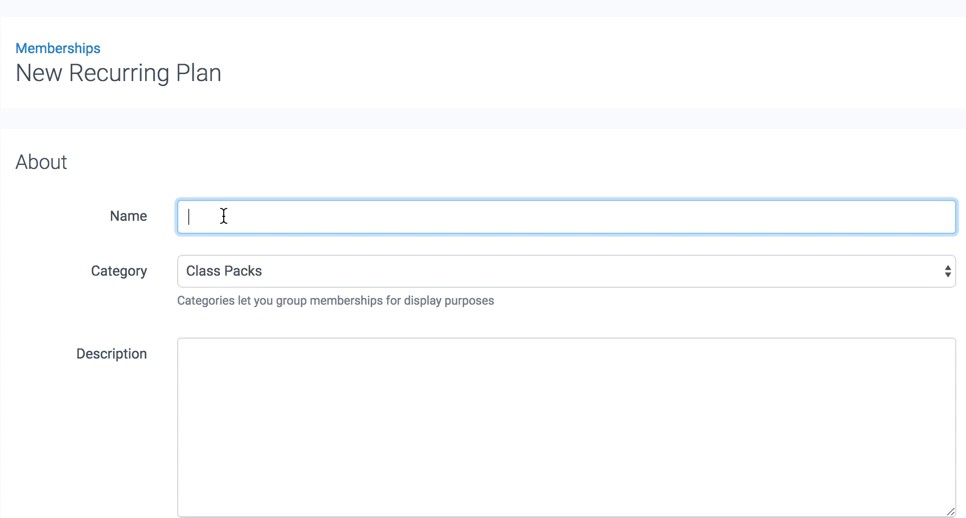The image size is (966, 518).
Task: Click the categories help text under the dropdown
Action: pos(335,300)
